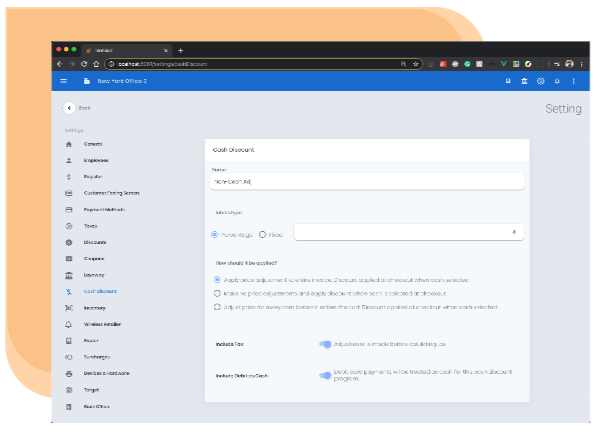Select the Percentage radio button
Screen dimensions: 600x438
coord(215,234)
